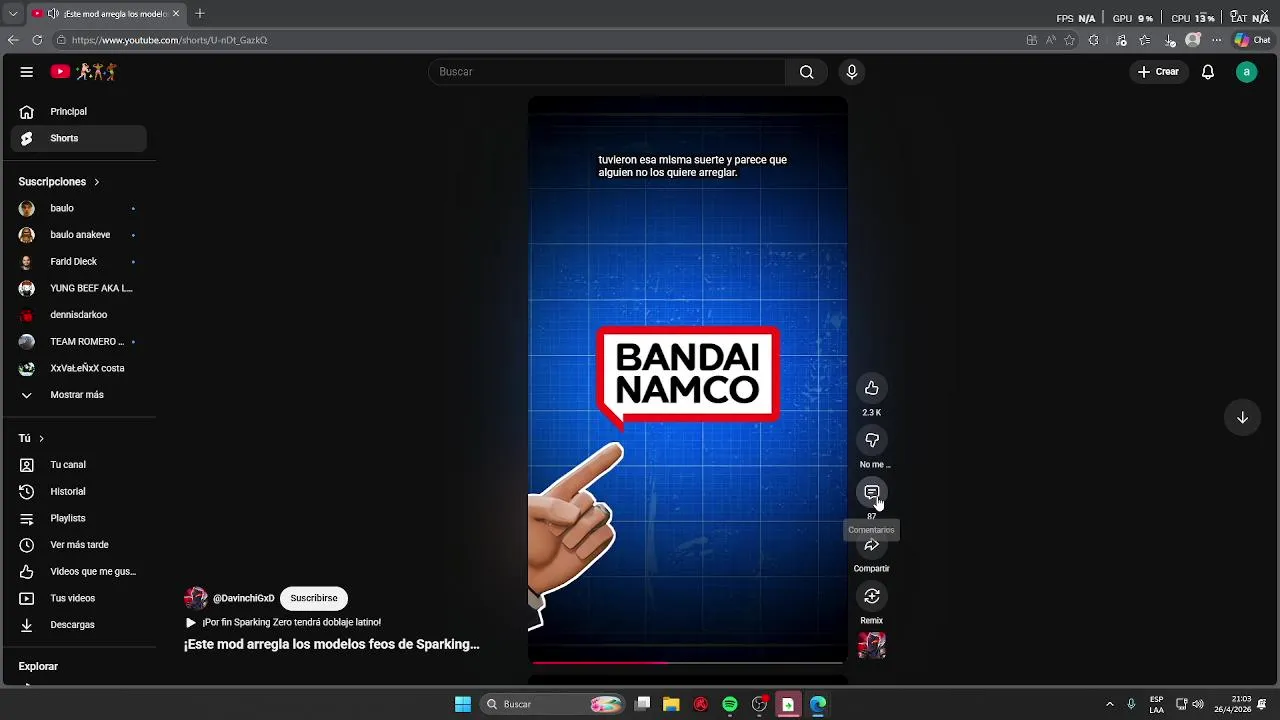This screenshot has height=720, width=1280.
Task: Open Videos que me gustan
Action: coord(79,572)
